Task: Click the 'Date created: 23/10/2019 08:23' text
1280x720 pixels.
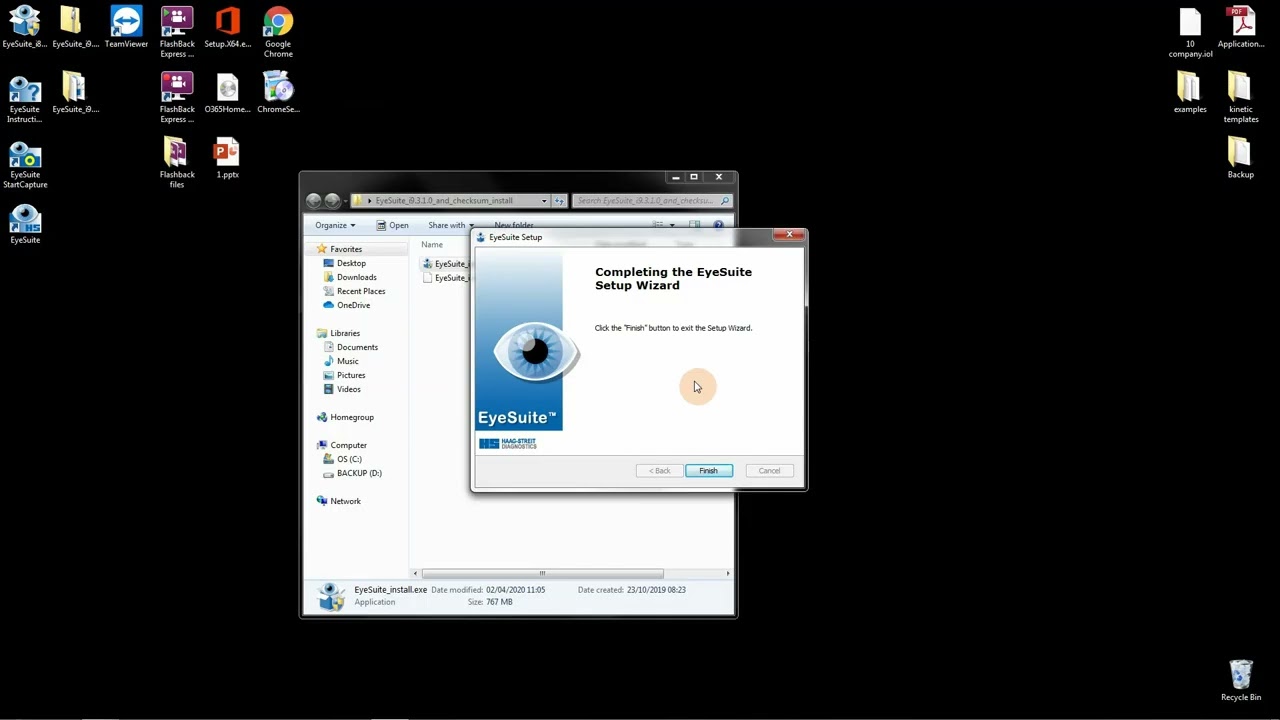Action: coord(632,590)
